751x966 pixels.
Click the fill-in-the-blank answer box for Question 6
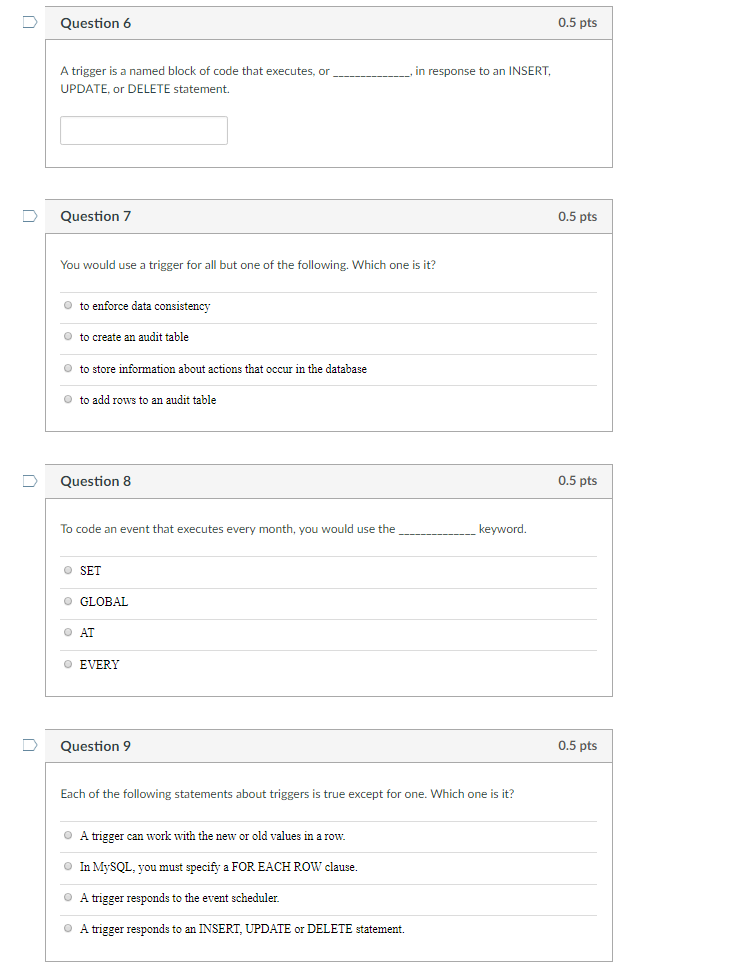143,130
